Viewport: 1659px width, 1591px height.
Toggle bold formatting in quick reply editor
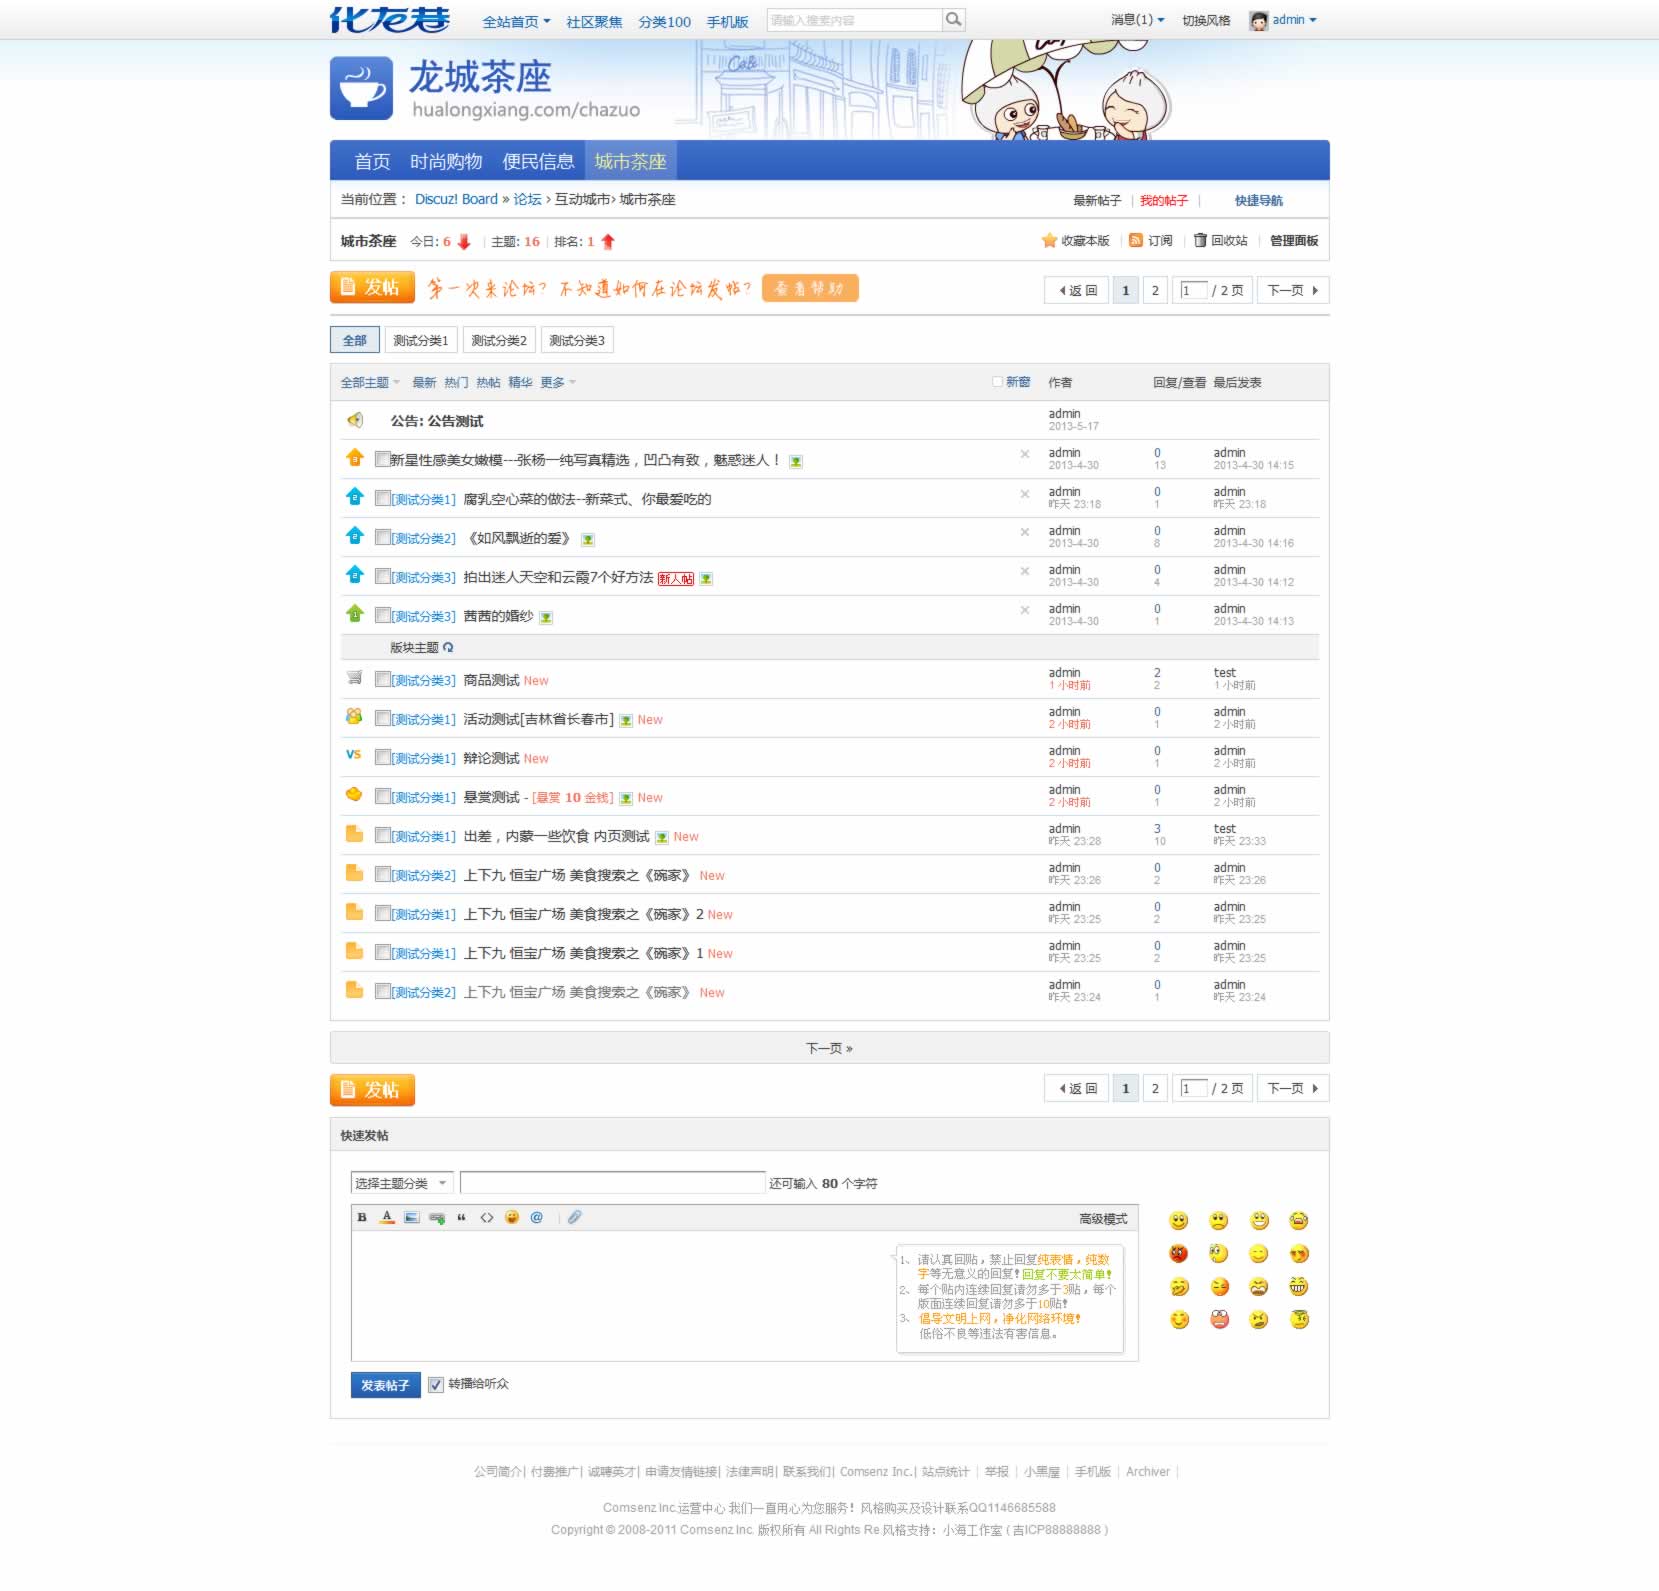click(363, 1218)
